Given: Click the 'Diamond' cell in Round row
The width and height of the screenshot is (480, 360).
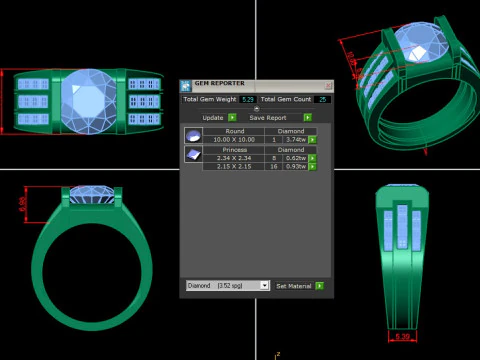Looking at the screenshot, I should coord(291,131).
